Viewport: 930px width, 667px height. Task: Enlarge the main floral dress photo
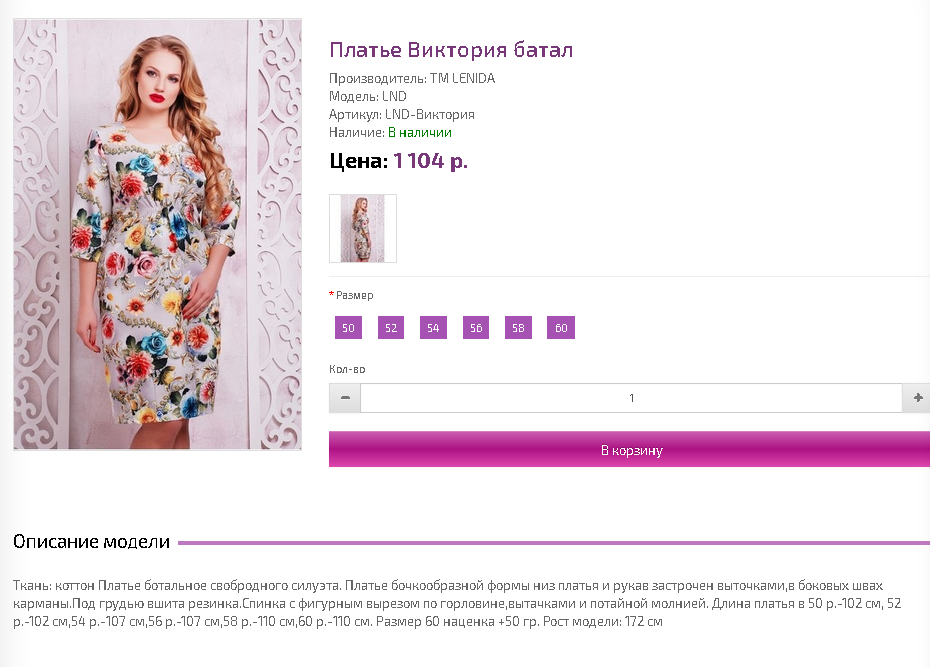pos(157,234)
